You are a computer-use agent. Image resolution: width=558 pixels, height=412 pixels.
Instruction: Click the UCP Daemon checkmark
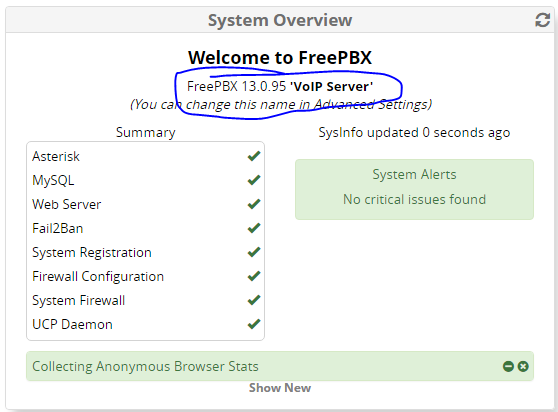click(254, 324)
